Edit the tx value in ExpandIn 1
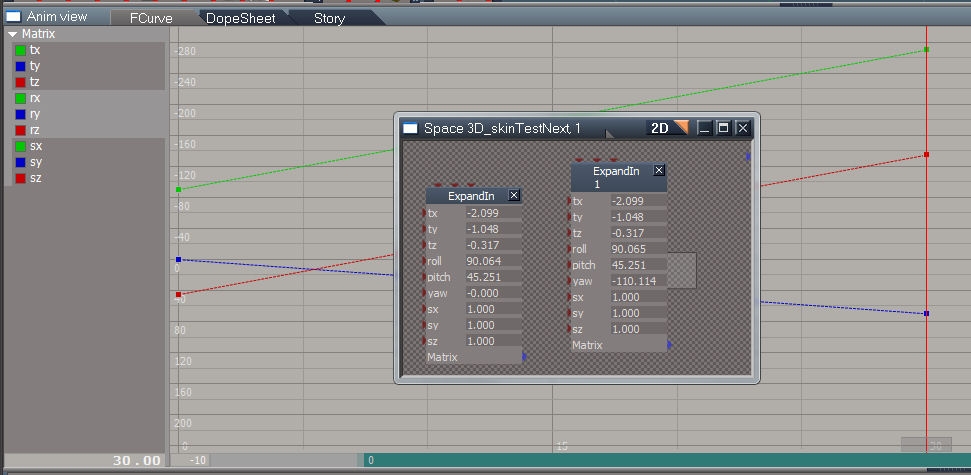 point(638,201)
